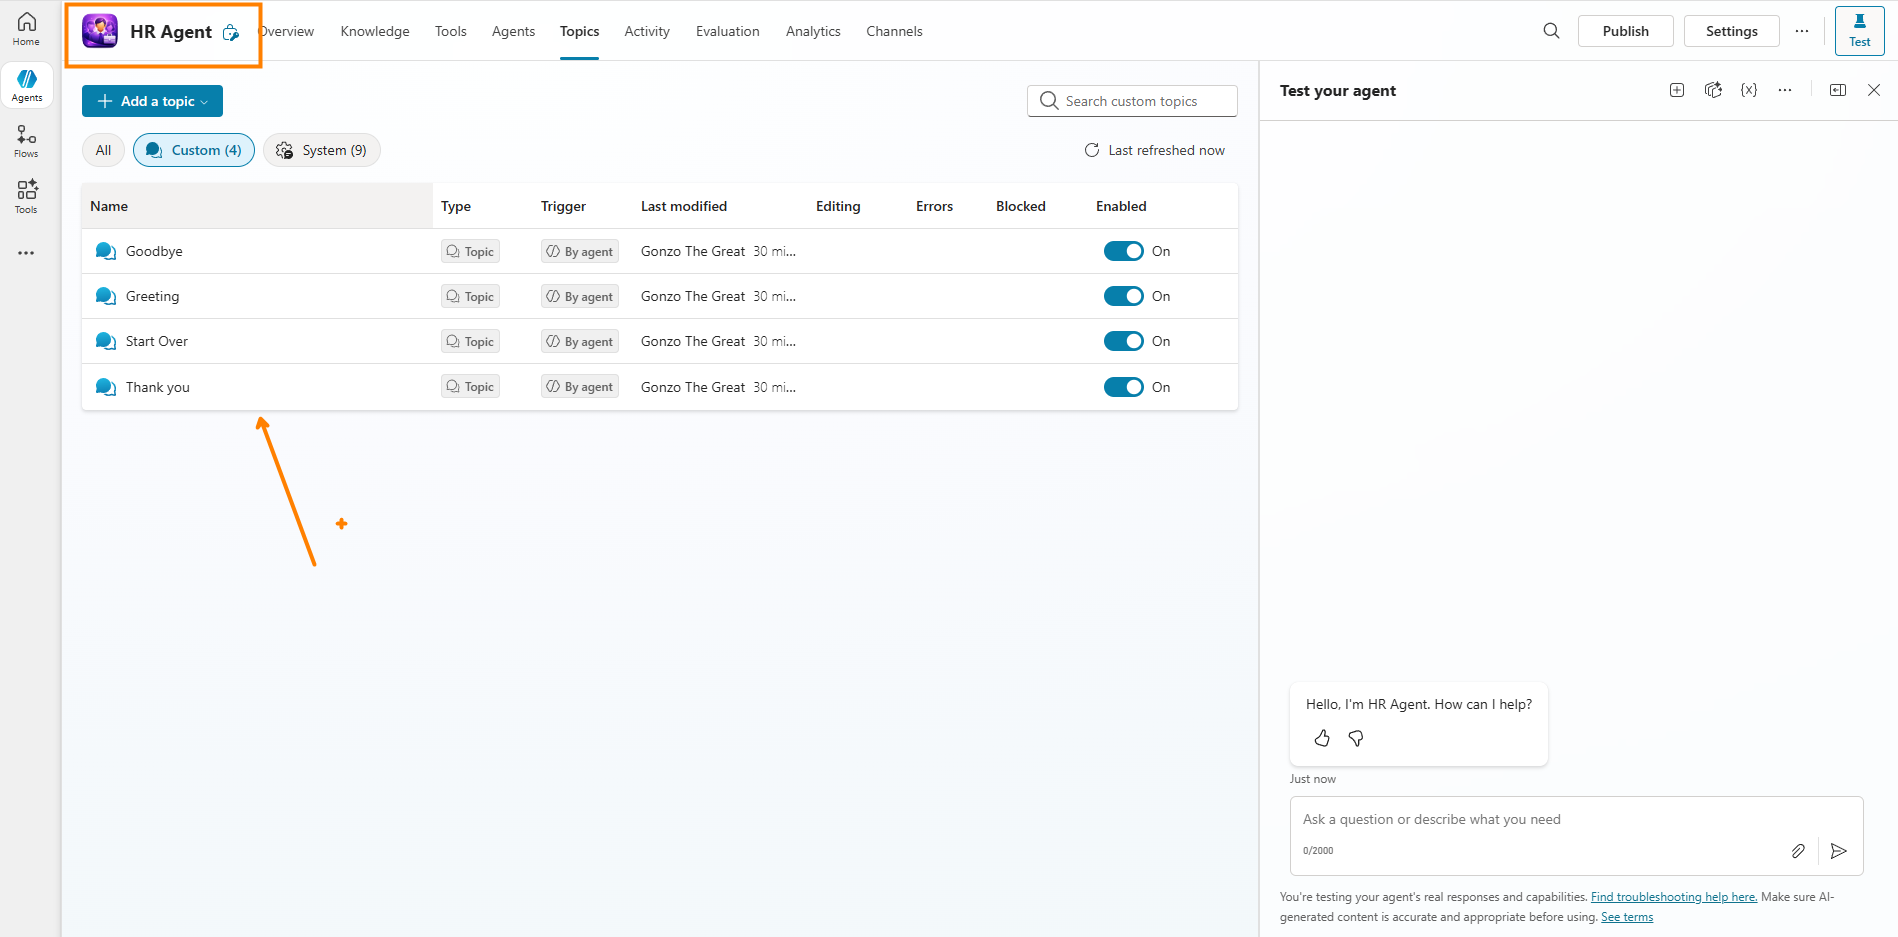
Task: Expand the left sidebar more menu
Action: 26,253
